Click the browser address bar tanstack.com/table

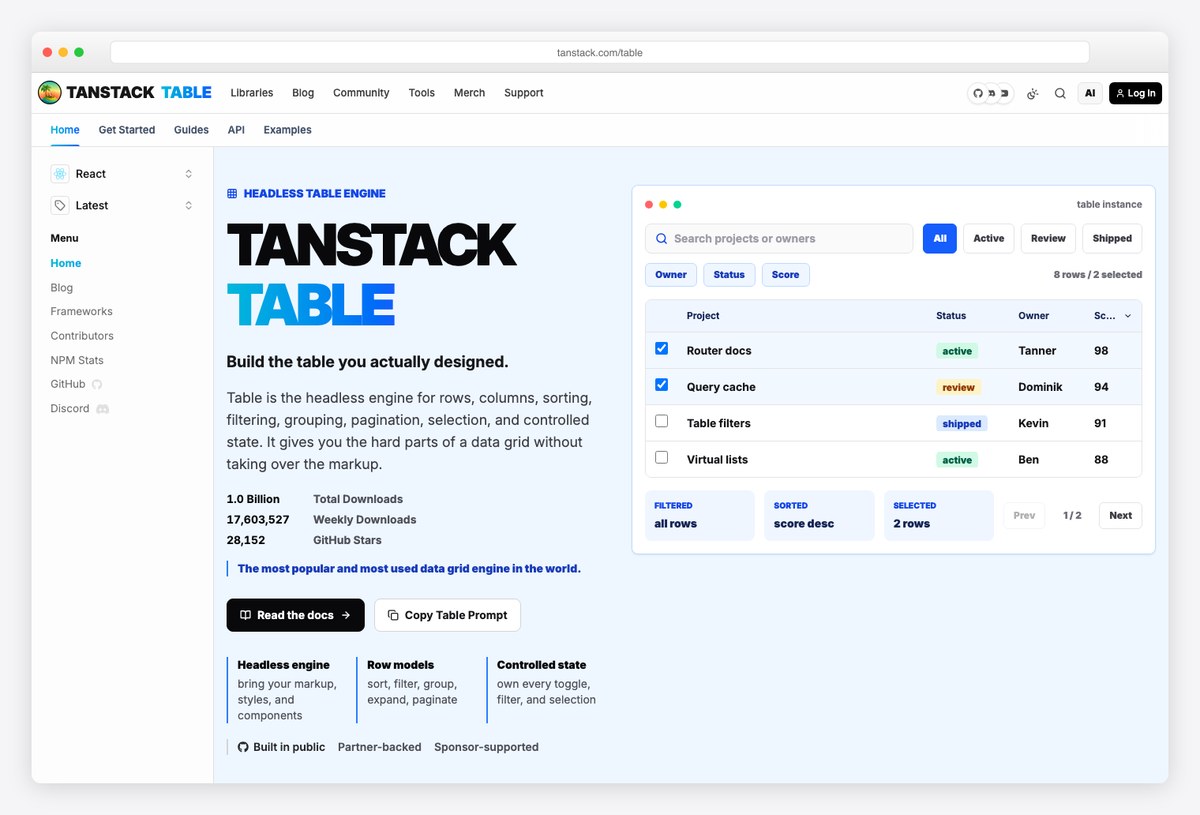coord(600,52)
